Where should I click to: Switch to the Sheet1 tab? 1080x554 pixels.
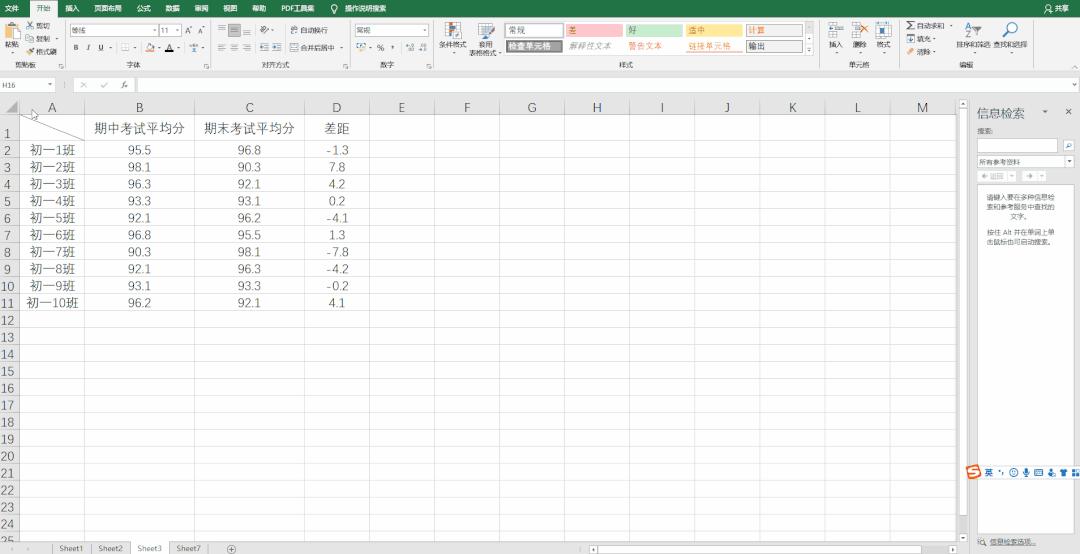click(x=71, y=548)
